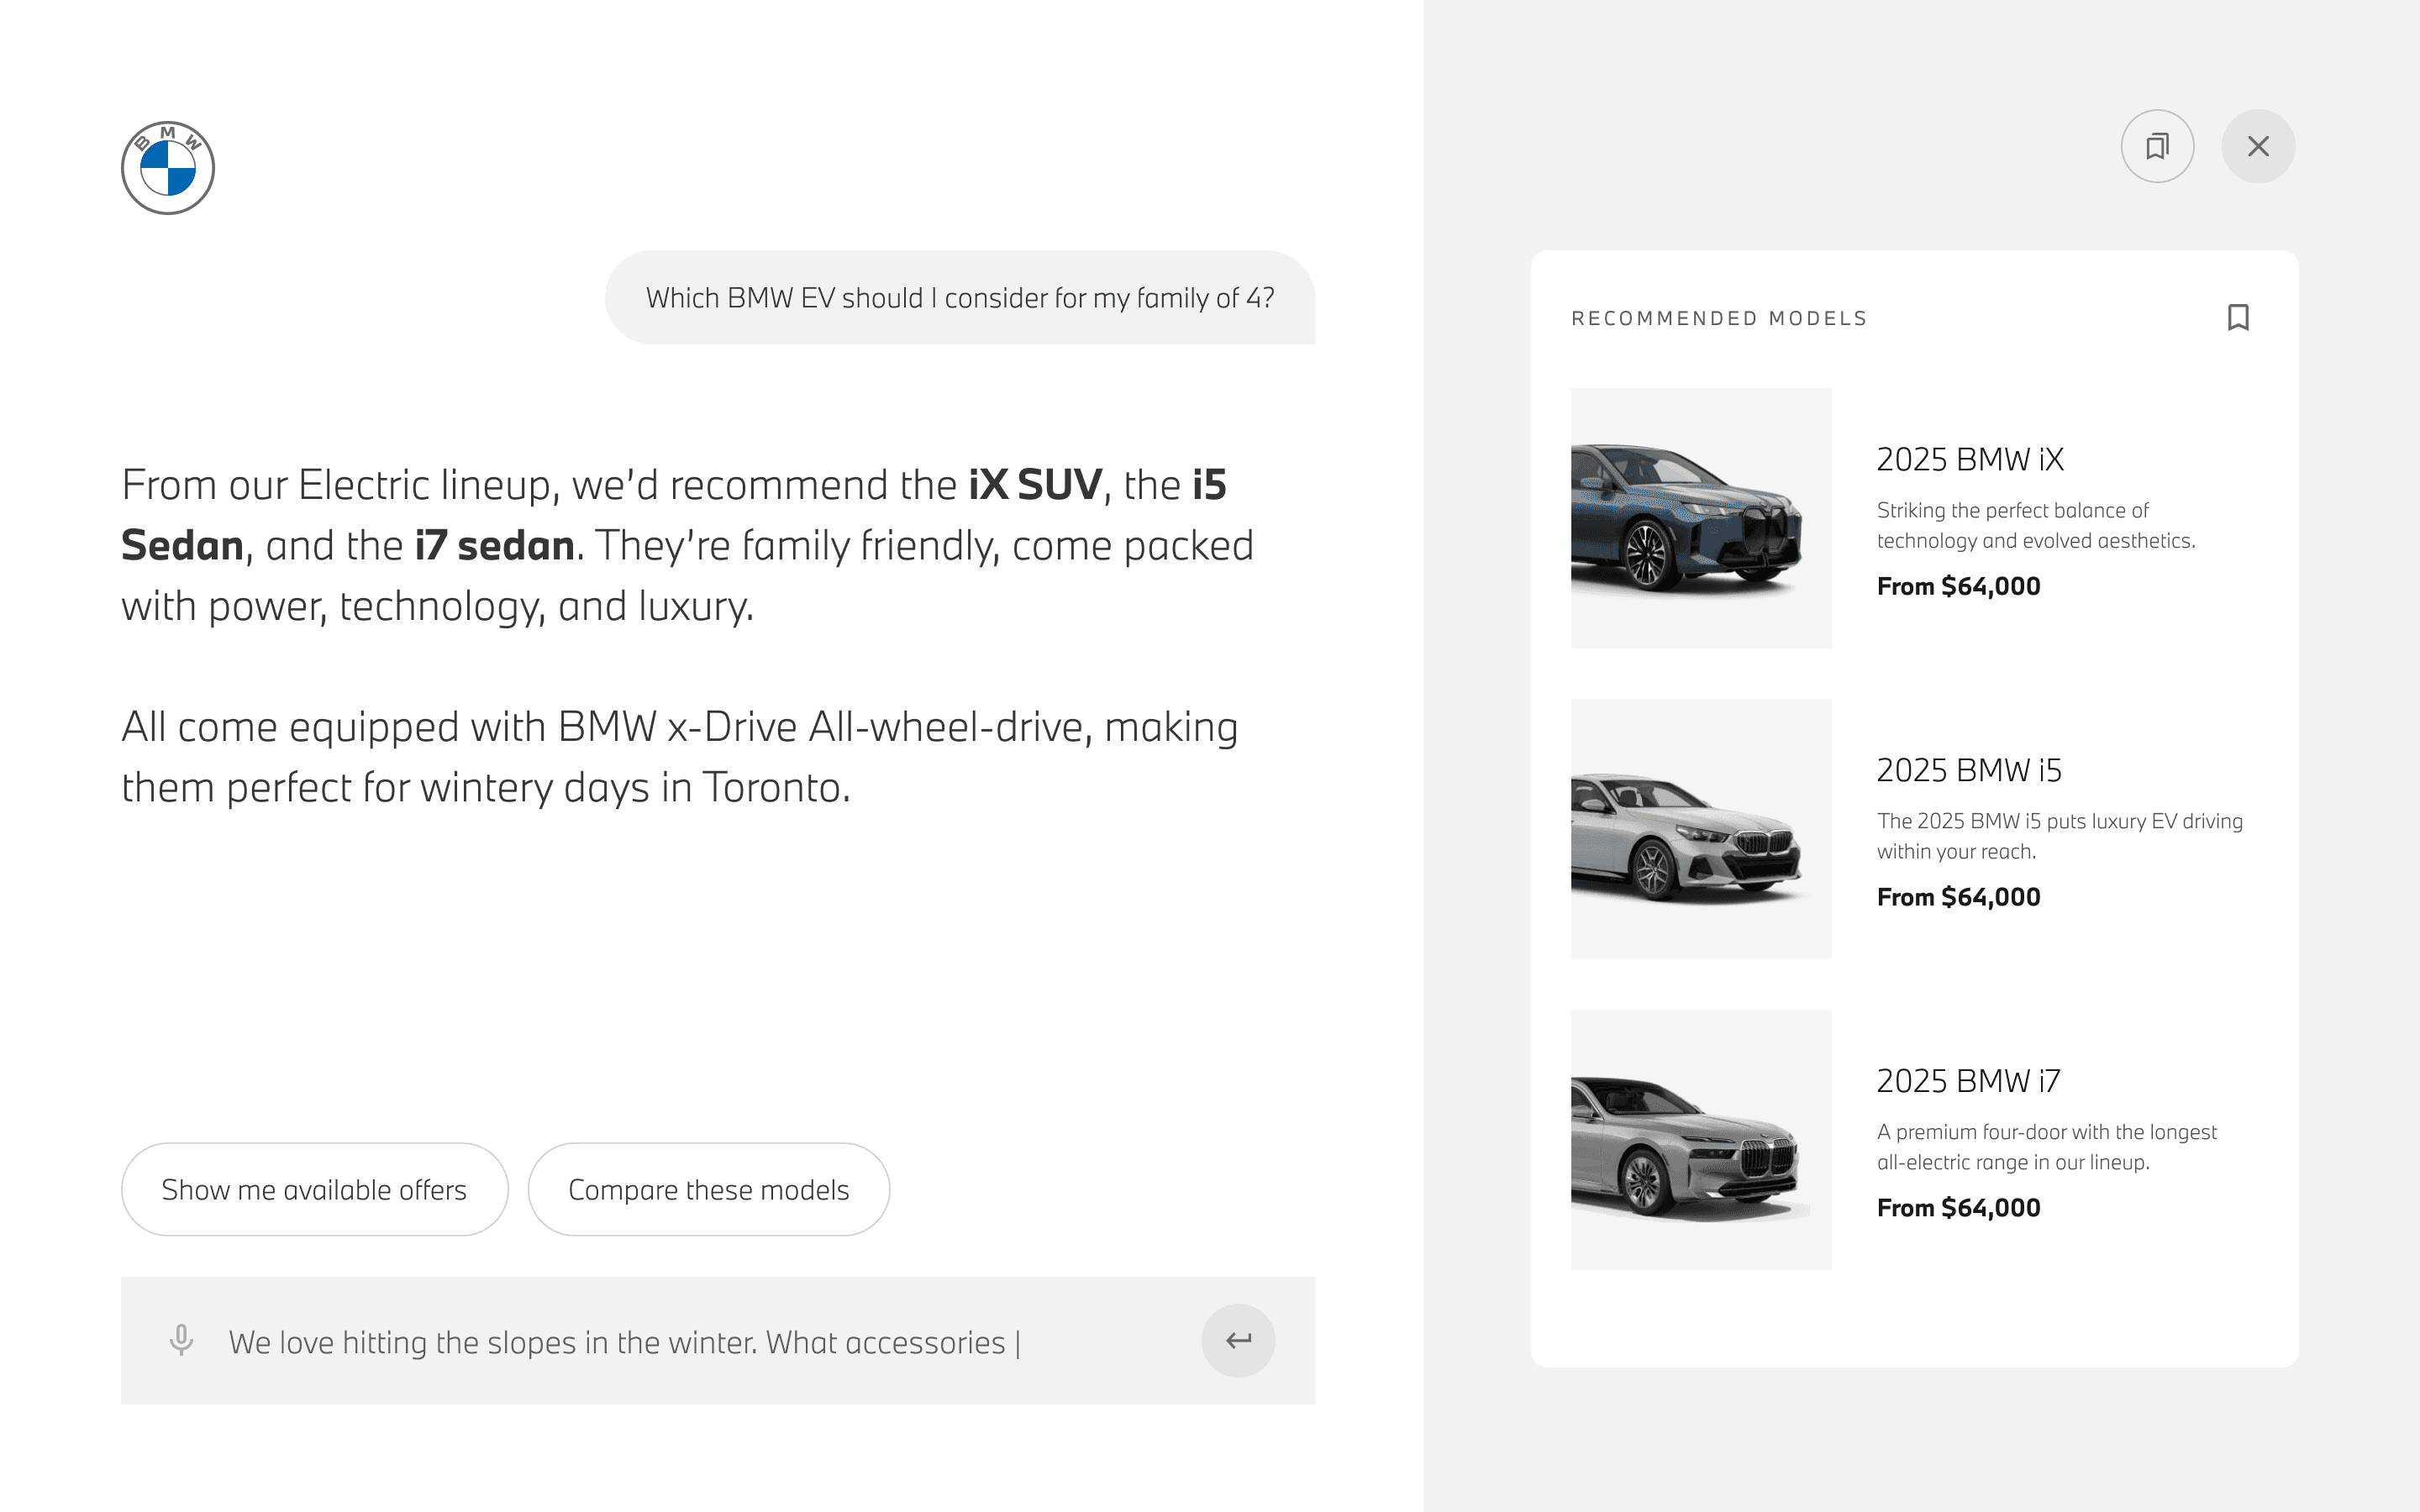This screenshot has height=1512, width=2420.
Task: Open the 2025 BMW i5 thumbnail
Action: click(x=1700, y=828)
